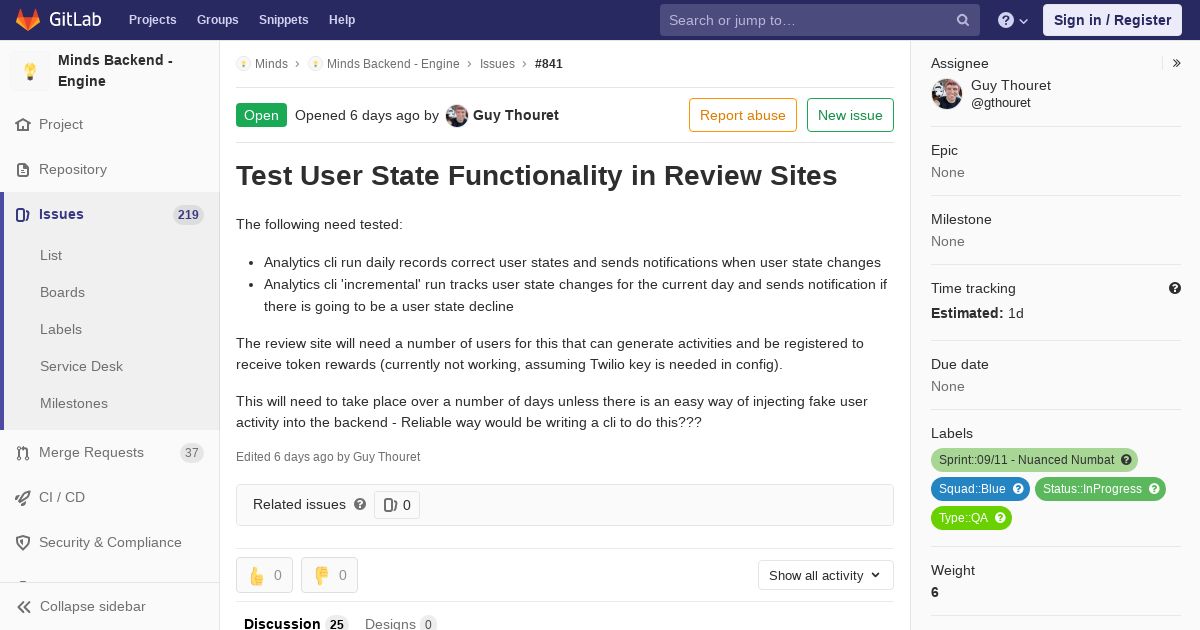Switch to the Discussion tab
The image size is (1200, 630).
[x=295, y=624]
